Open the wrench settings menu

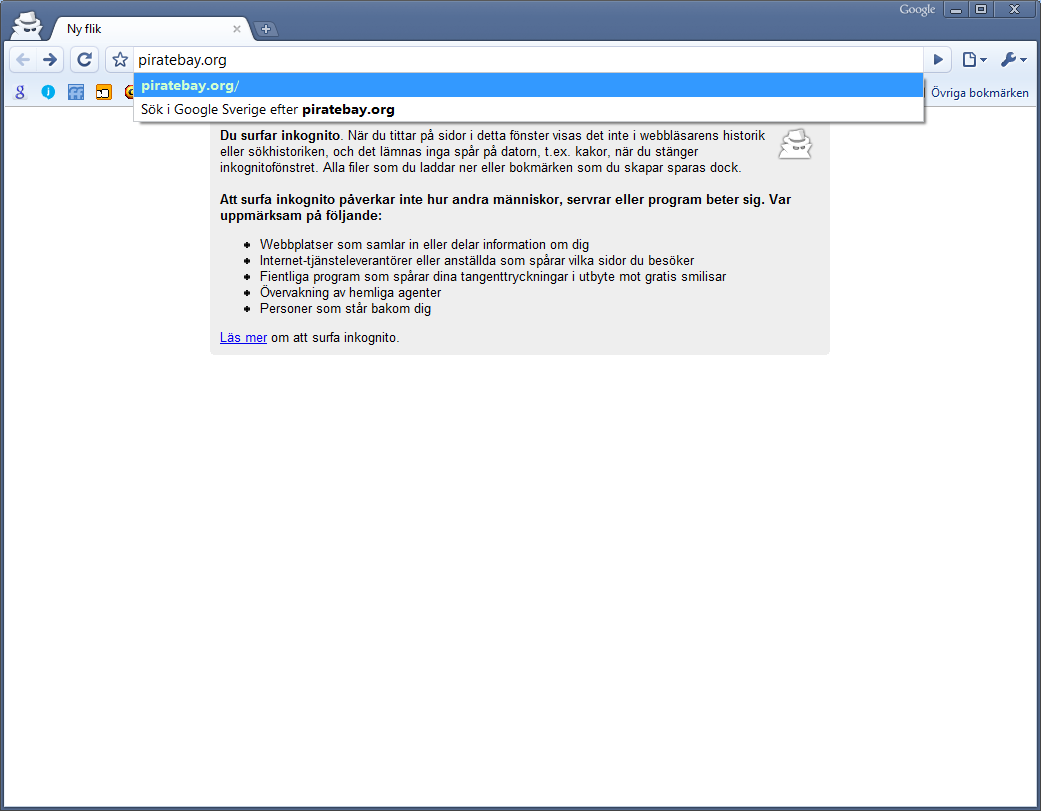pos(1013,60)
